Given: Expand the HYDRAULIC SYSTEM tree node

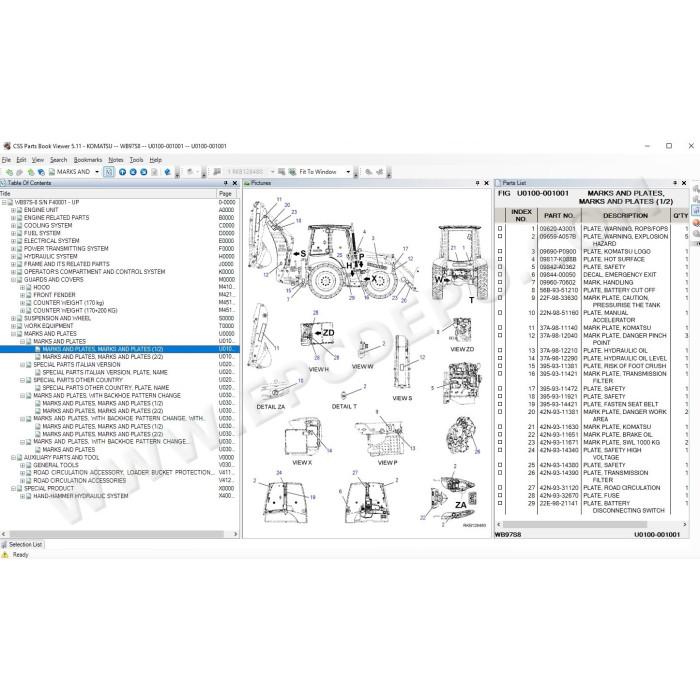Looking at the screenshot, I should coord(13,256).
